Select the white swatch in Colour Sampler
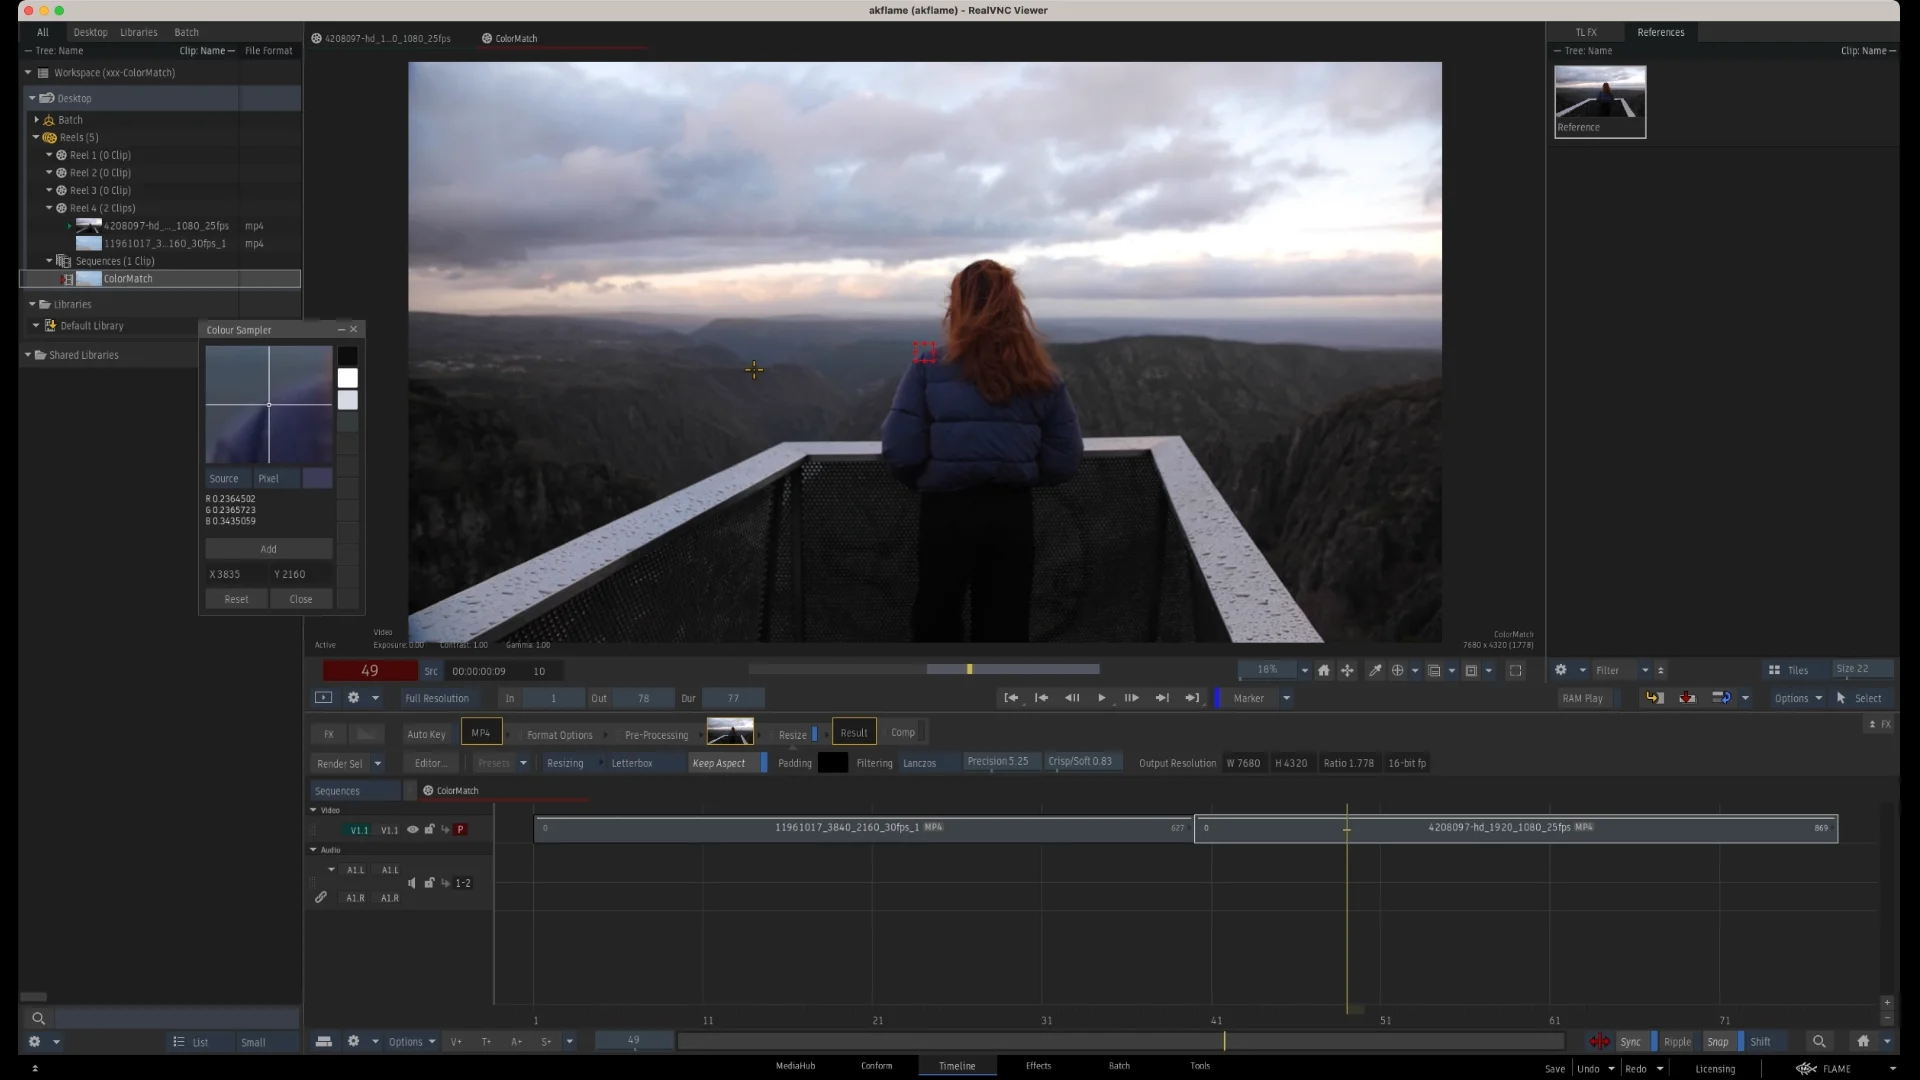 point(347,378)
